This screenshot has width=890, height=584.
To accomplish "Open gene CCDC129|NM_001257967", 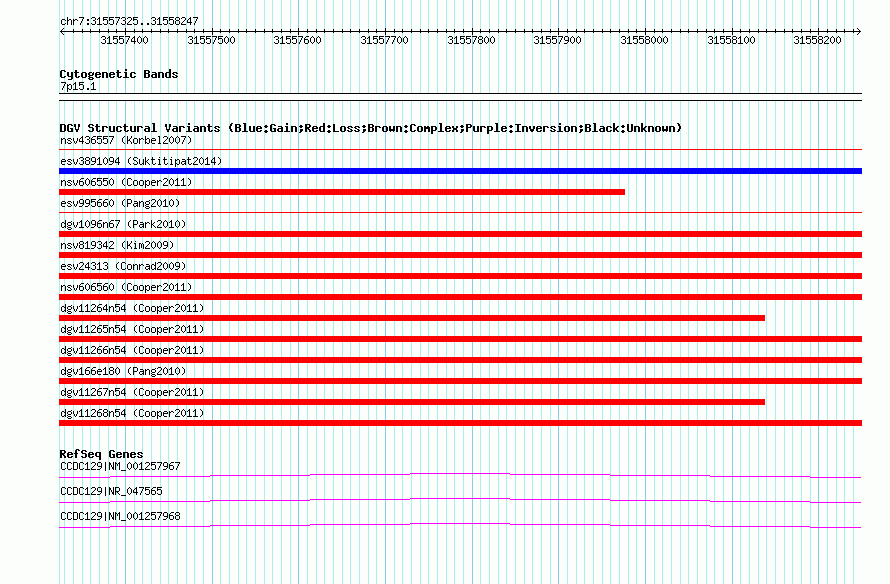I will 120,466.
